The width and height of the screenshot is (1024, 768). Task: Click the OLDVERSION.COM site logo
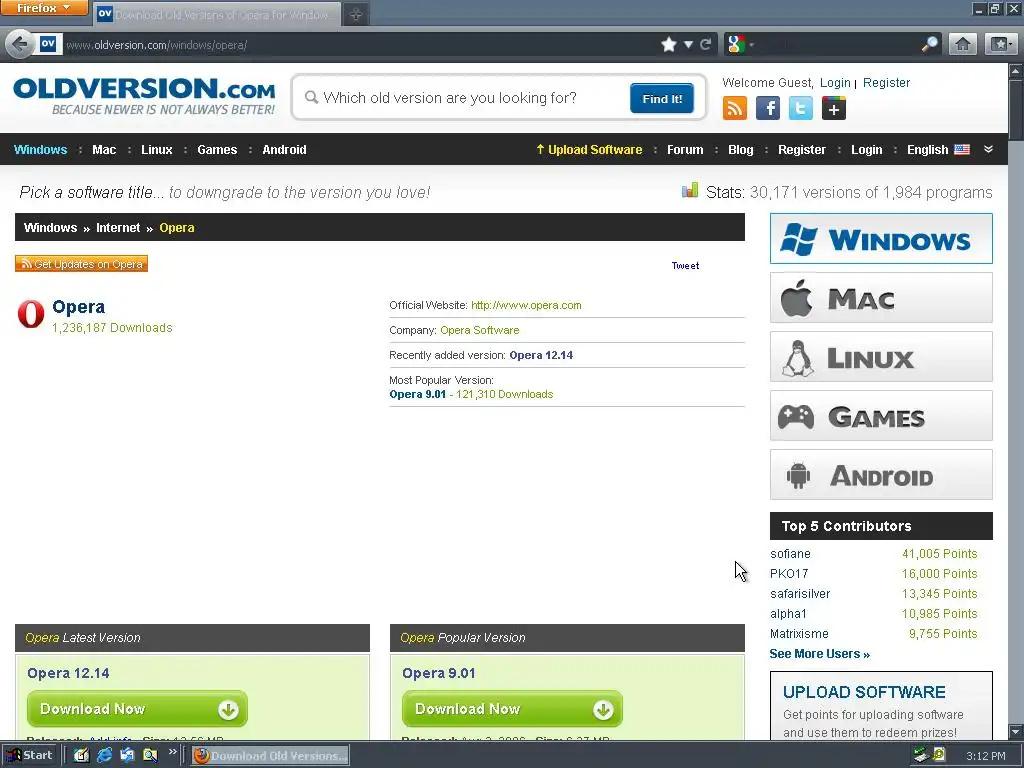pyautogui.click(x=144, y=96)
